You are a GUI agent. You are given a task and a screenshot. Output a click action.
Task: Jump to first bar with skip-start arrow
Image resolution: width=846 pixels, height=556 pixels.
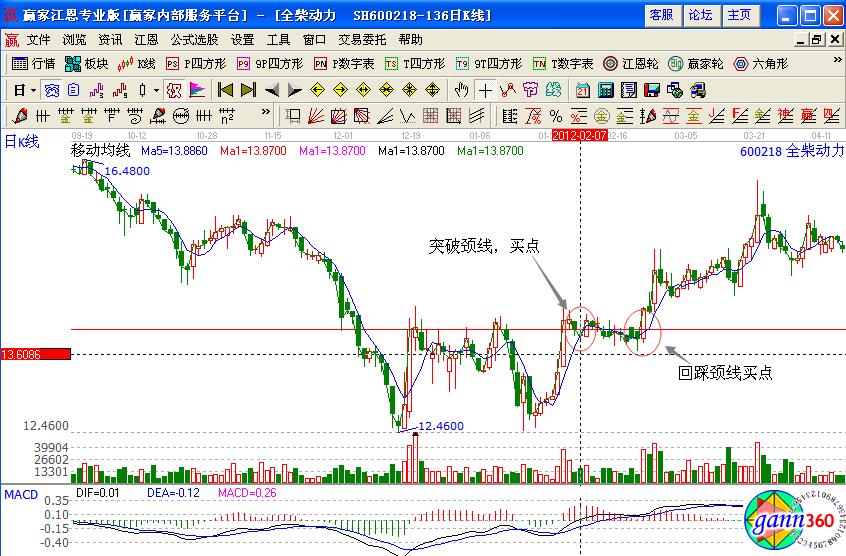225,89
